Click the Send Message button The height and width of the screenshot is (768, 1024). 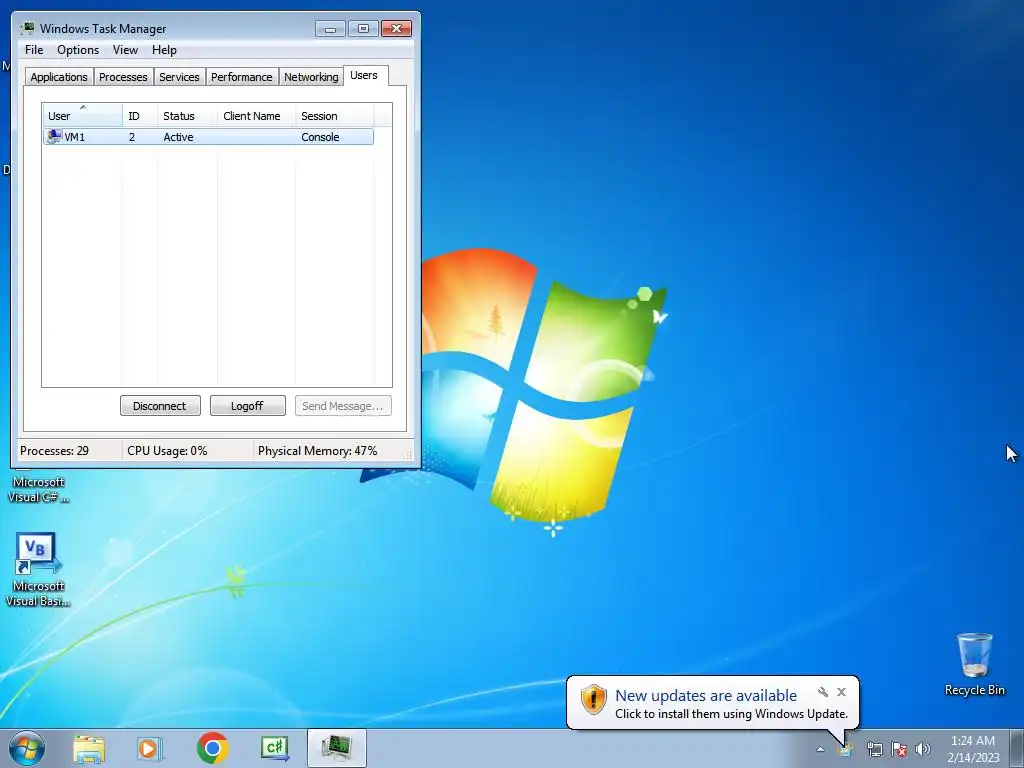tap(343, 406)
